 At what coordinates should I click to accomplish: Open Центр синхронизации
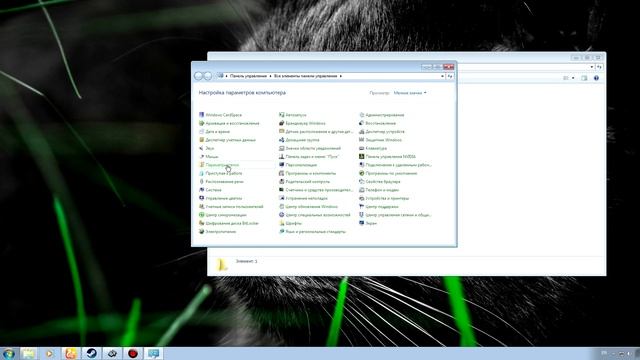coord(223,215)
